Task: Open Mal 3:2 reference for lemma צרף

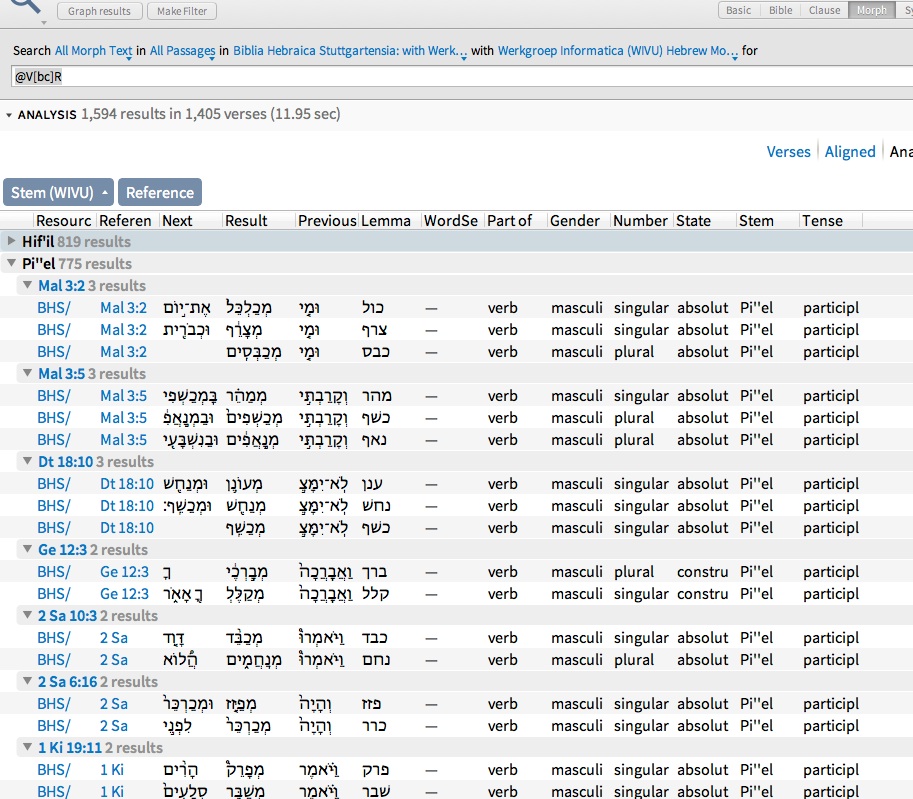Action: point(123,330)
